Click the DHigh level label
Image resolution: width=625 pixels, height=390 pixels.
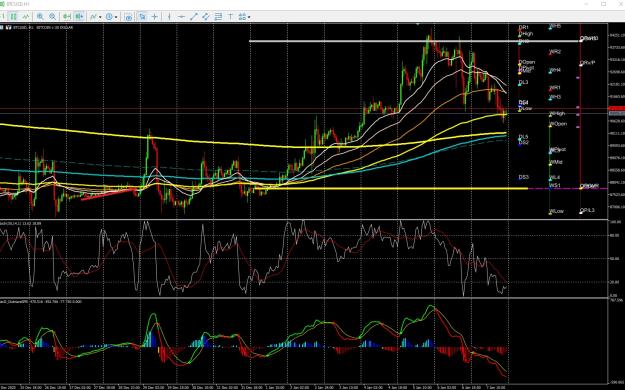pyautogui.click(x=526, y=34)
